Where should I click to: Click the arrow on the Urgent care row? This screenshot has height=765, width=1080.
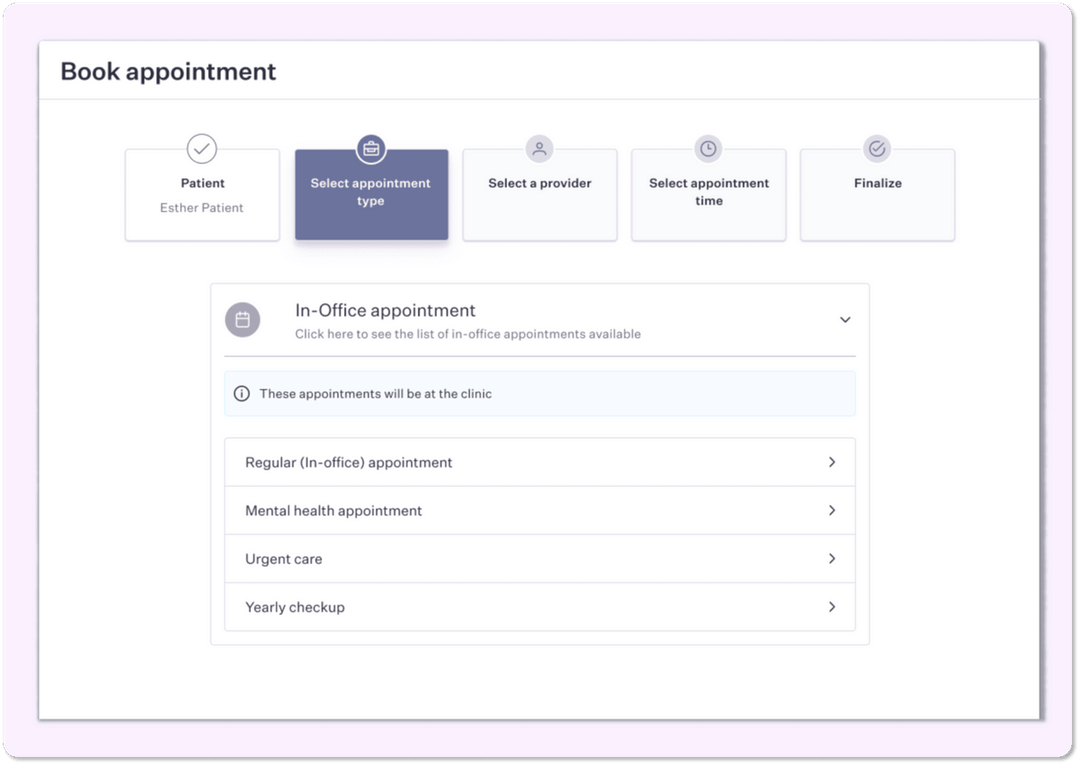tap(831, 559)
